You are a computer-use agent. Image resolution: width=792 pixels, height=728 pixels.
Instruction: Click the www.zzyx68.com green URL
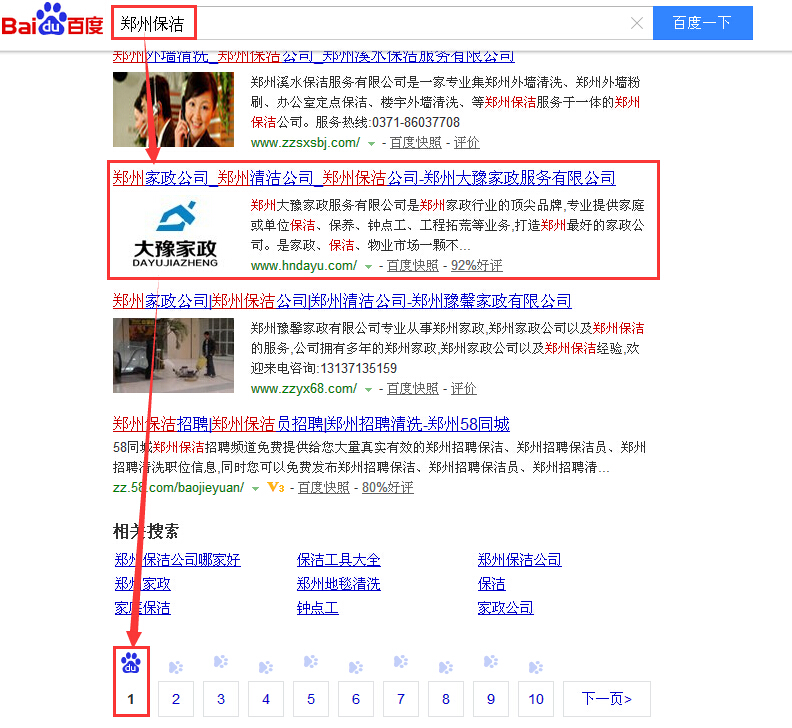(x=304, y=389)
